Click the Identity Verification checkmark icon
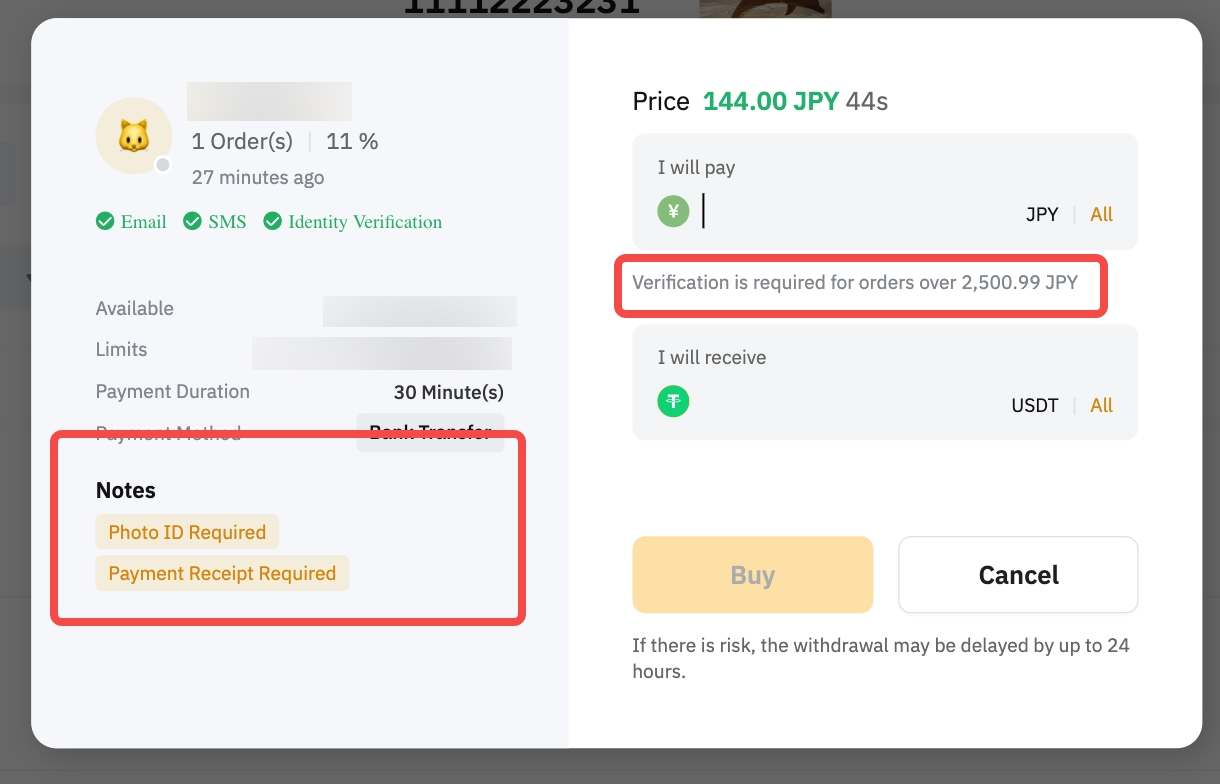The image size is (1220, 784). pyautogui.click(x=272, y=222)
